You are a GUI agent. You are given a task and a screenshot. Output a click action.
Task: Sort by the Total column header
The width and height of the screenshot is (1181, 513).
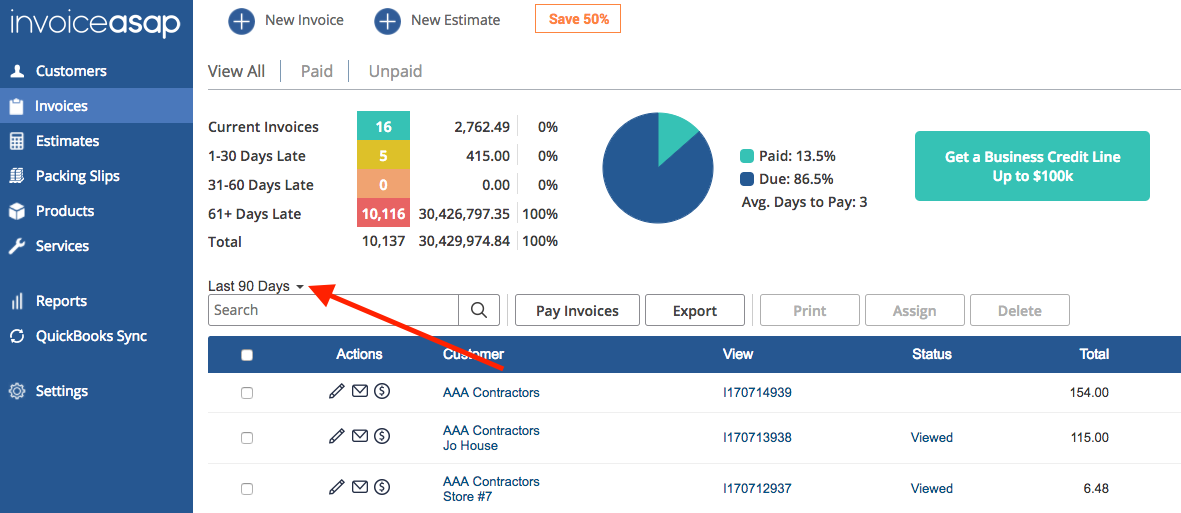point(1094,354)
